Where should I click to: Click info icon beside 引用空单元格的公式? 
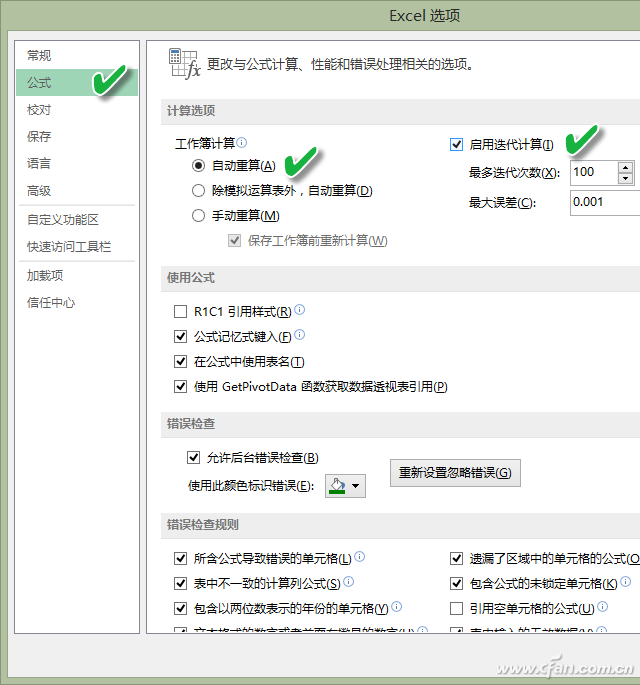coord(602,606)
